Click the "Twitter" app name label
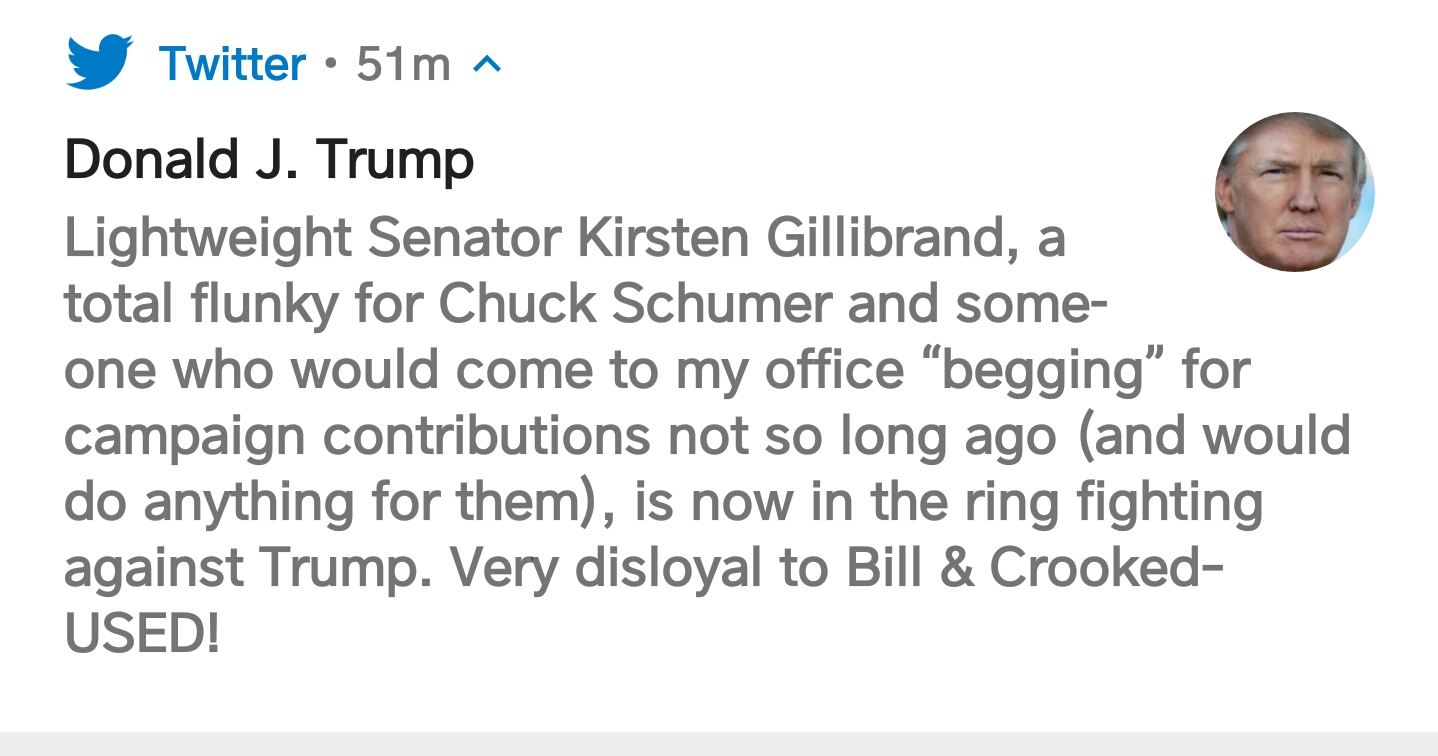Viewport: 1438px width, 756px height. (232, 65)
